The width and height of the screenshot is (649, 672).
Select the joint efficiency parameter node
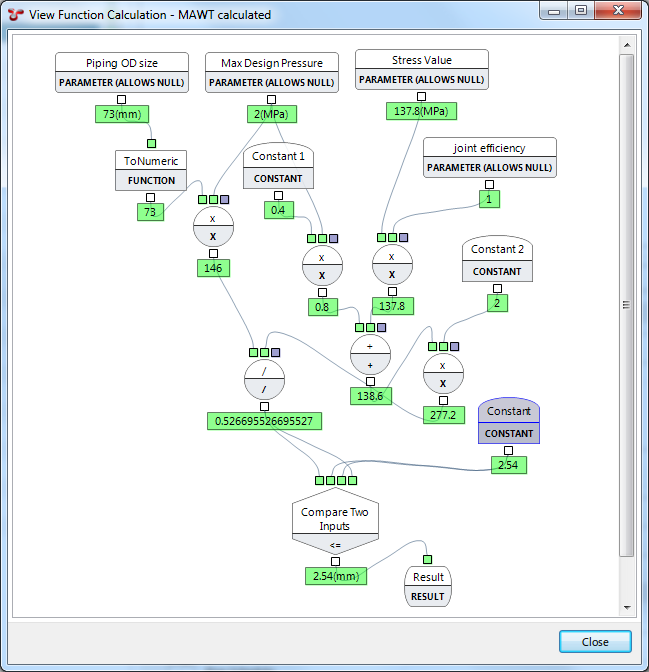pos(489,158)
